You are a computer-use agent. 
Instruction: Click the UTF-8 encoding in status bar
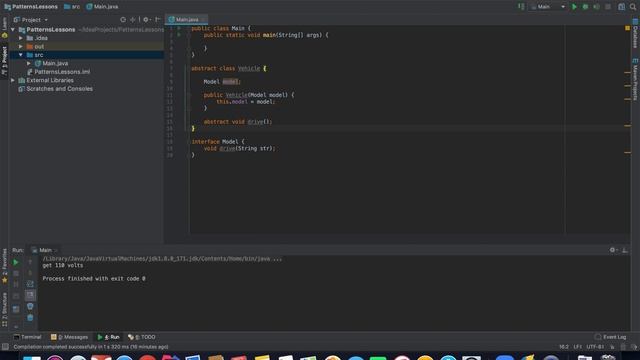point(595,347)
